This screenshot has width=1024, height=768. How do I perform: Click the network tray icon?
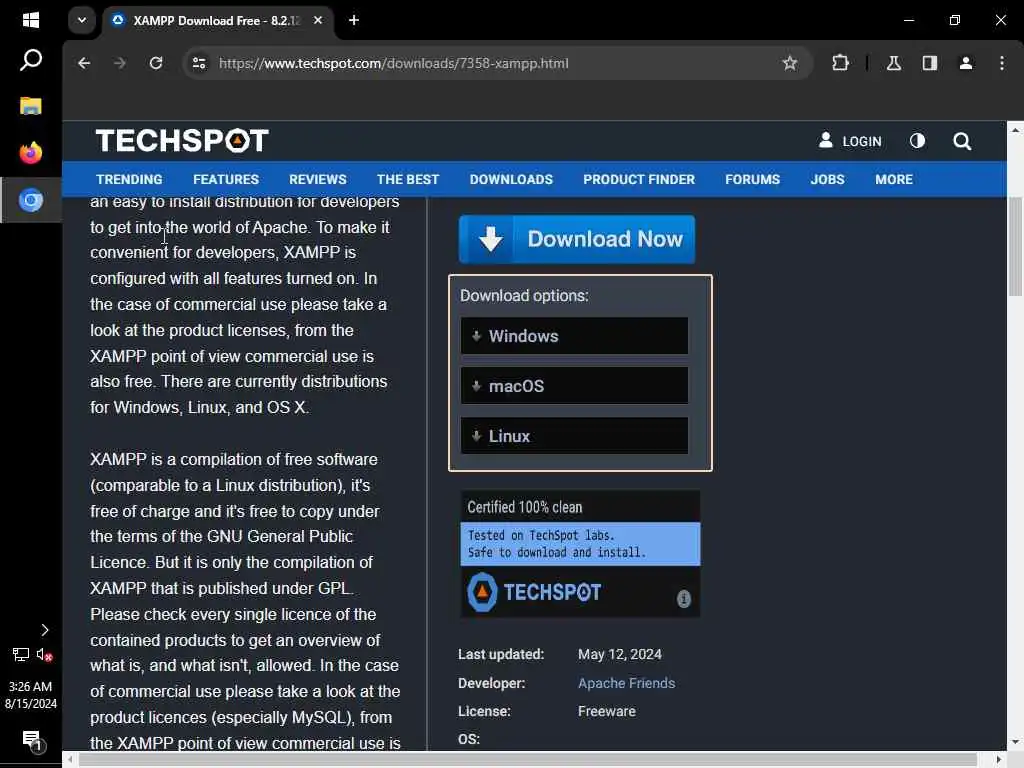point(21,654)
